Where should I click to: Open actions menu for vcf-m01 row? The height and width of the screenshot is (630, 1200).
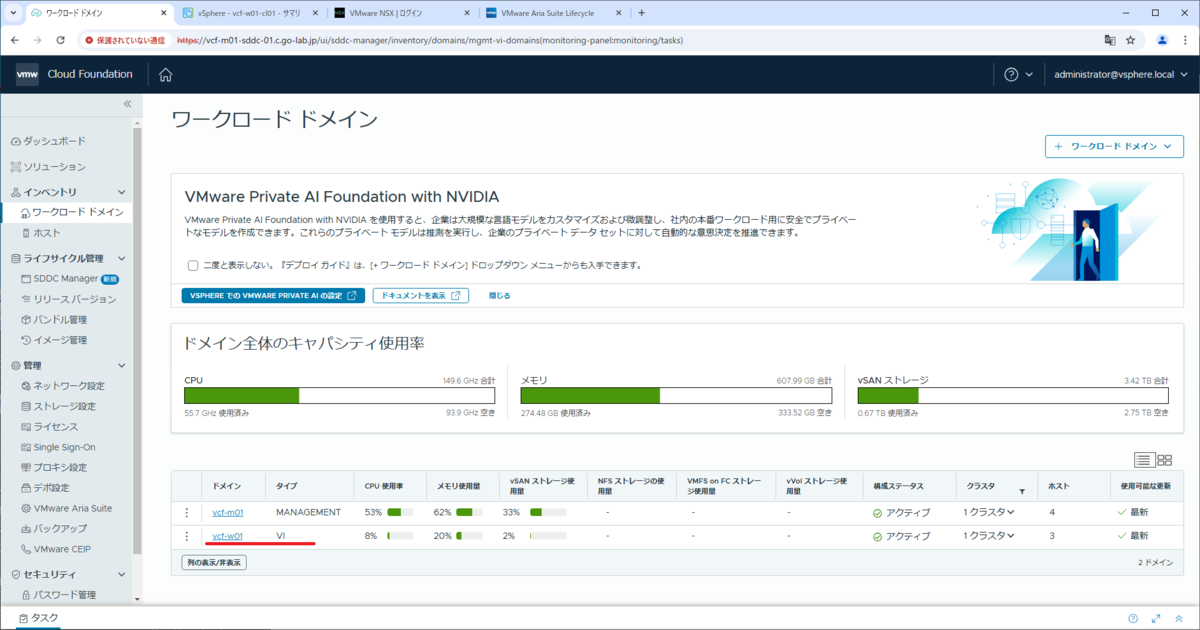click(186, 512)
